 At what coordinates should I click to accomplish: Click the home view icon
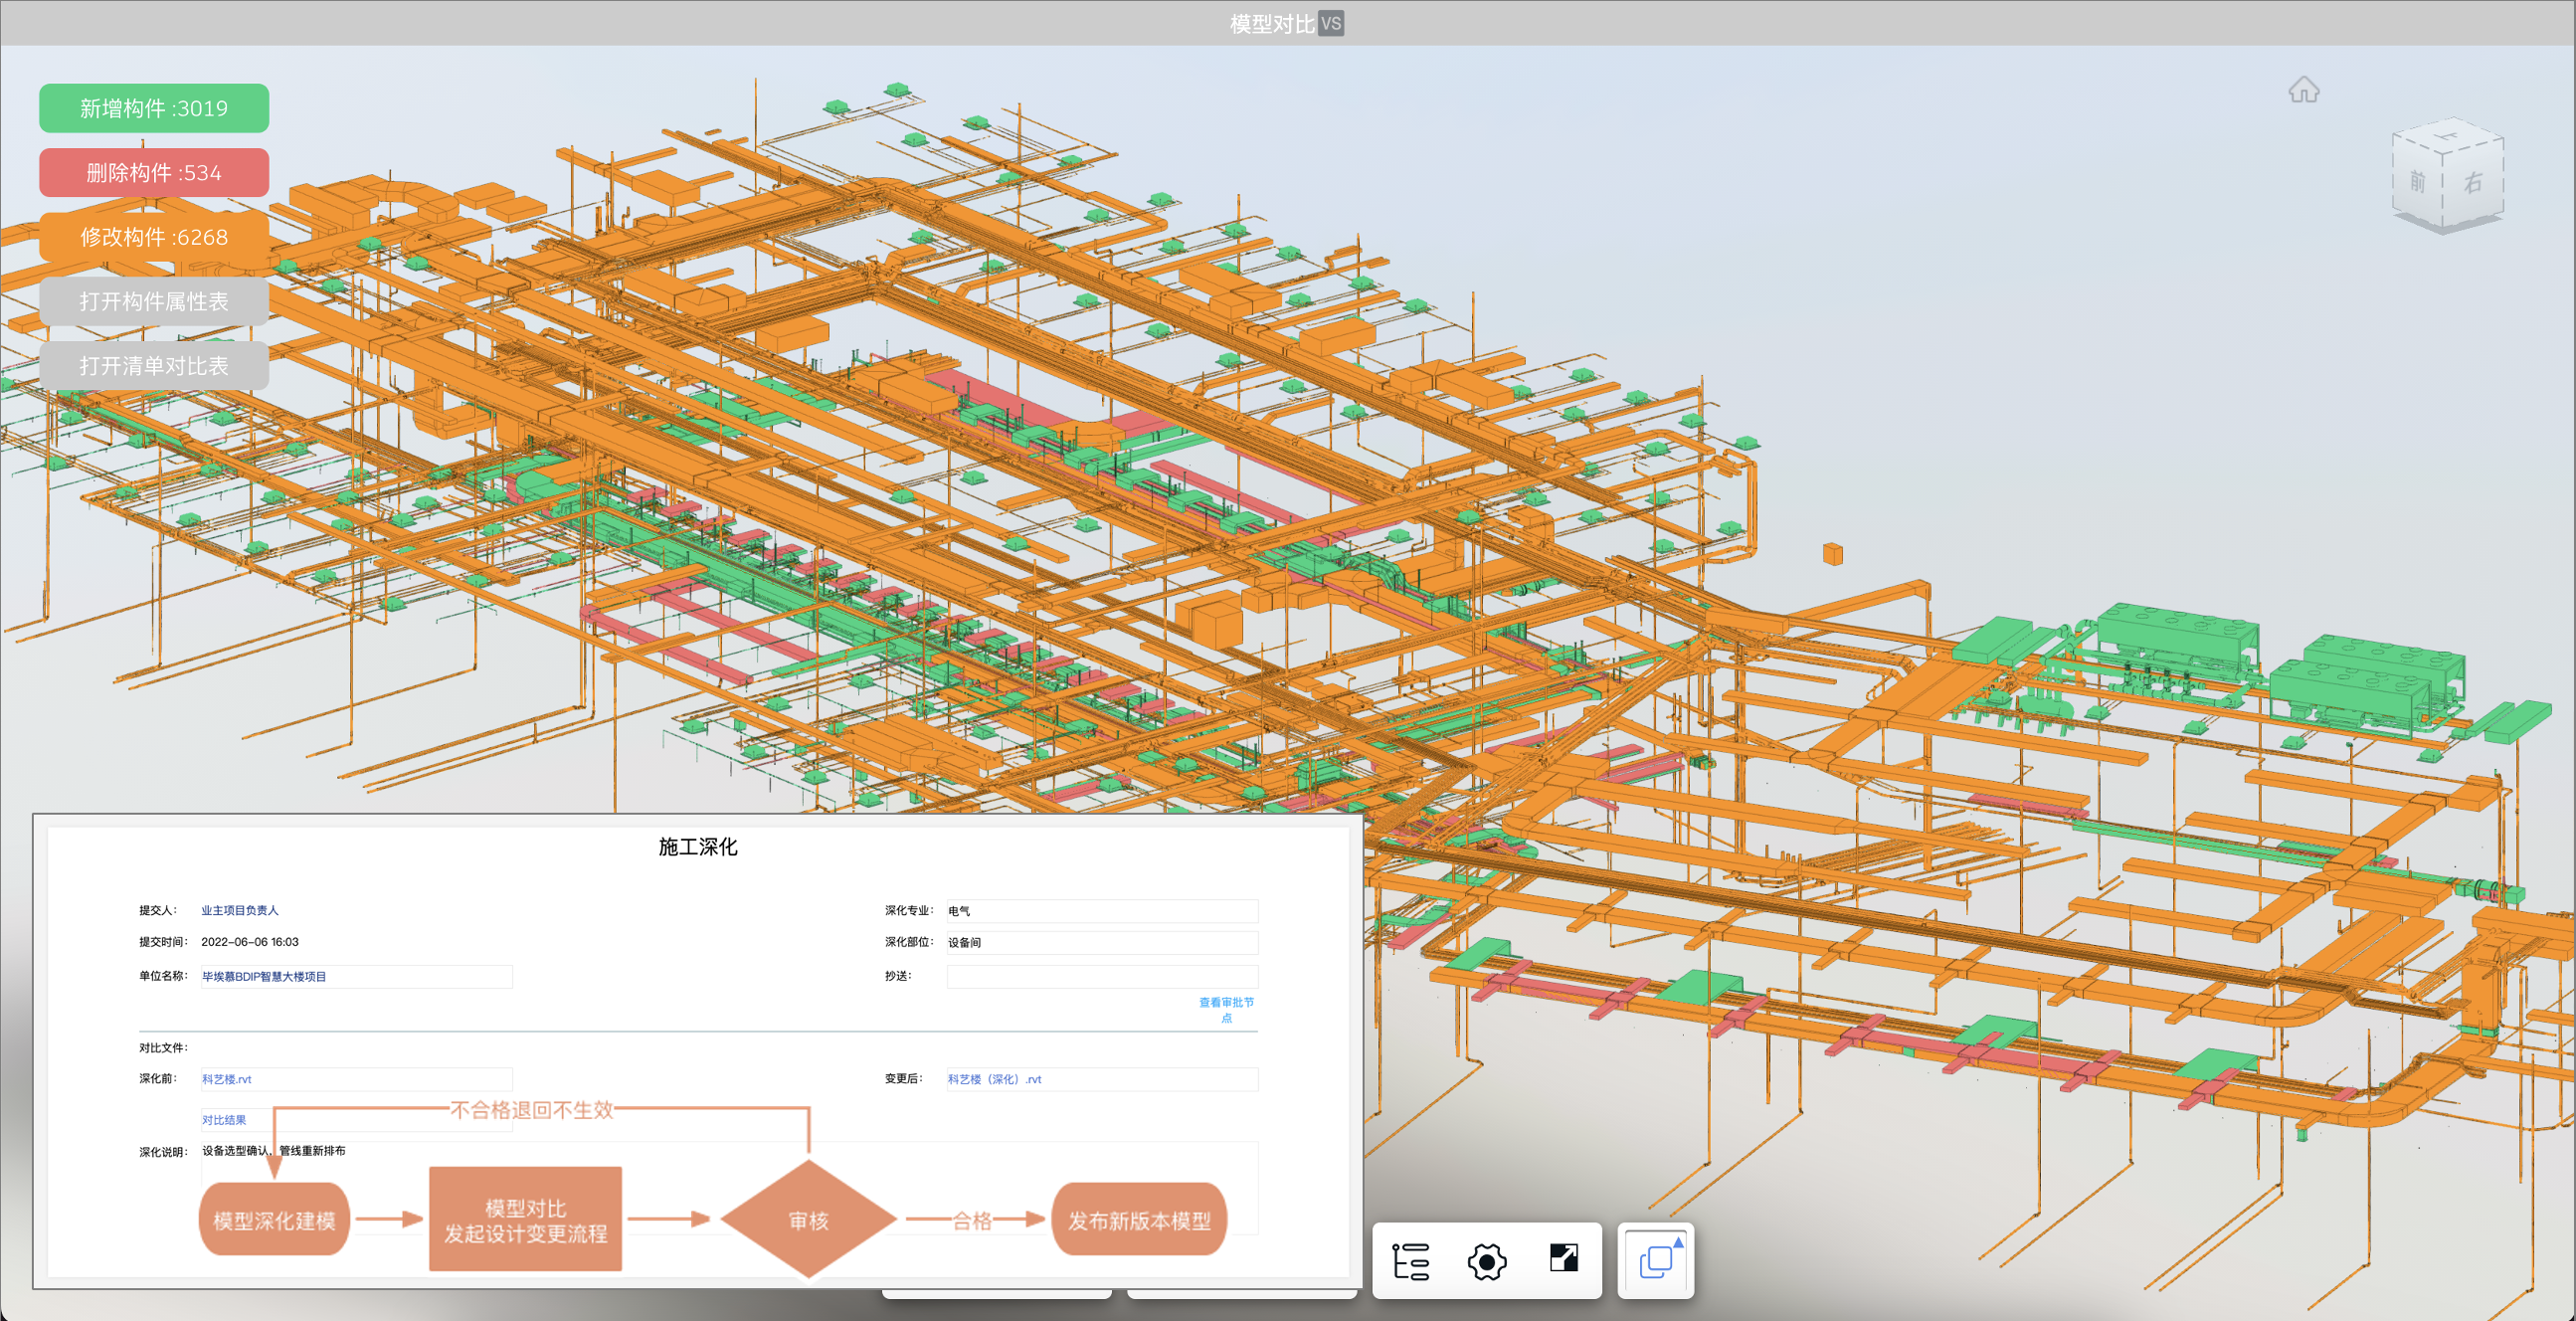pyautogui.click(x=2304, y=90)
